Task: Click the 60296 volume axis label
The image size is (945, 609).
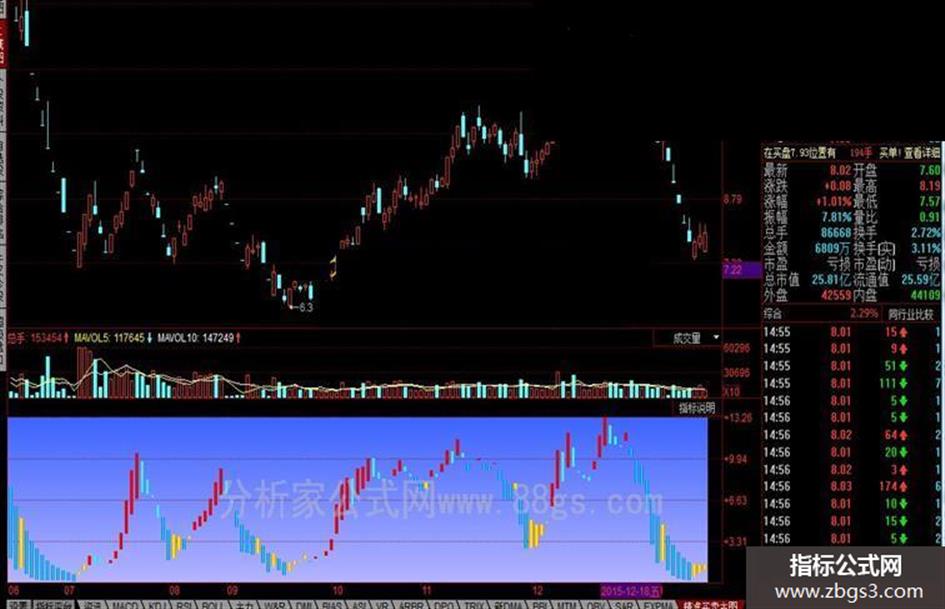Action: (736, 348)
